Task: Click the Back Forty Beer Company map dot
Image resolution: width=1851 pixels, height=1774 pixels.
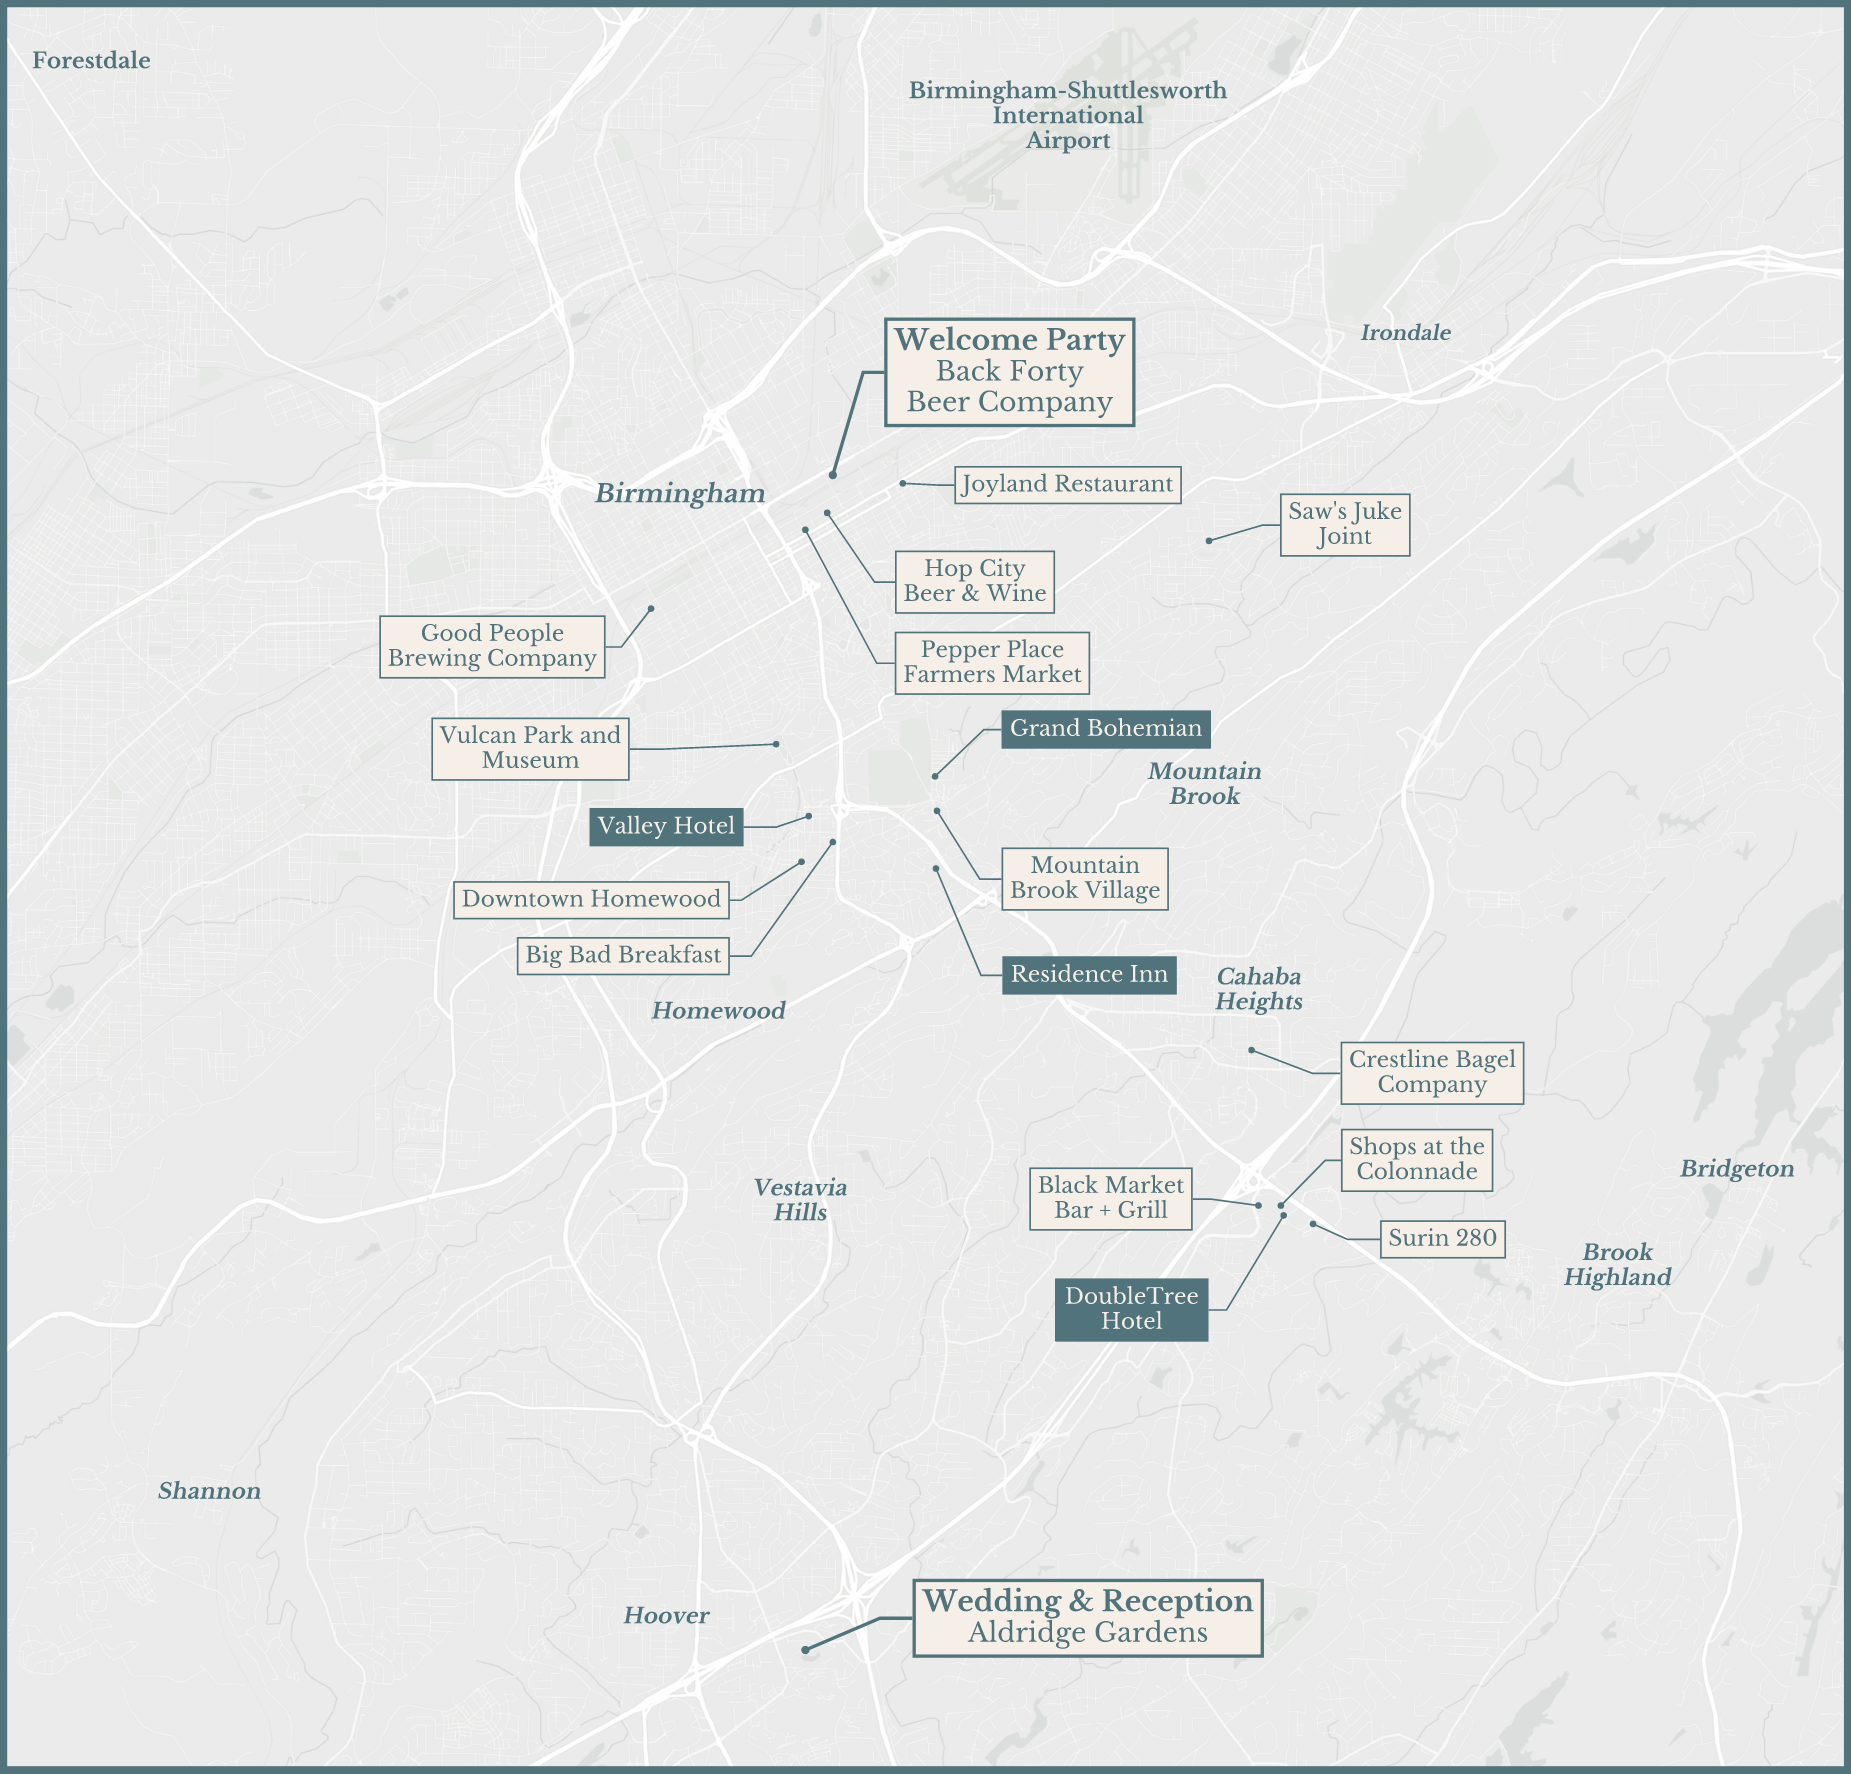Action: [x=832, y=475]
